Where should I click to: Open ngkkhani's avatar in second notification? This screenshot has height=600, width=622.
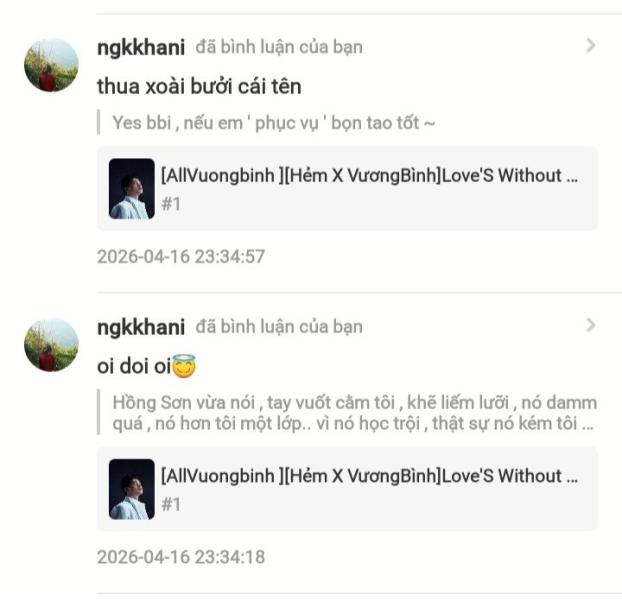point(51,345)
